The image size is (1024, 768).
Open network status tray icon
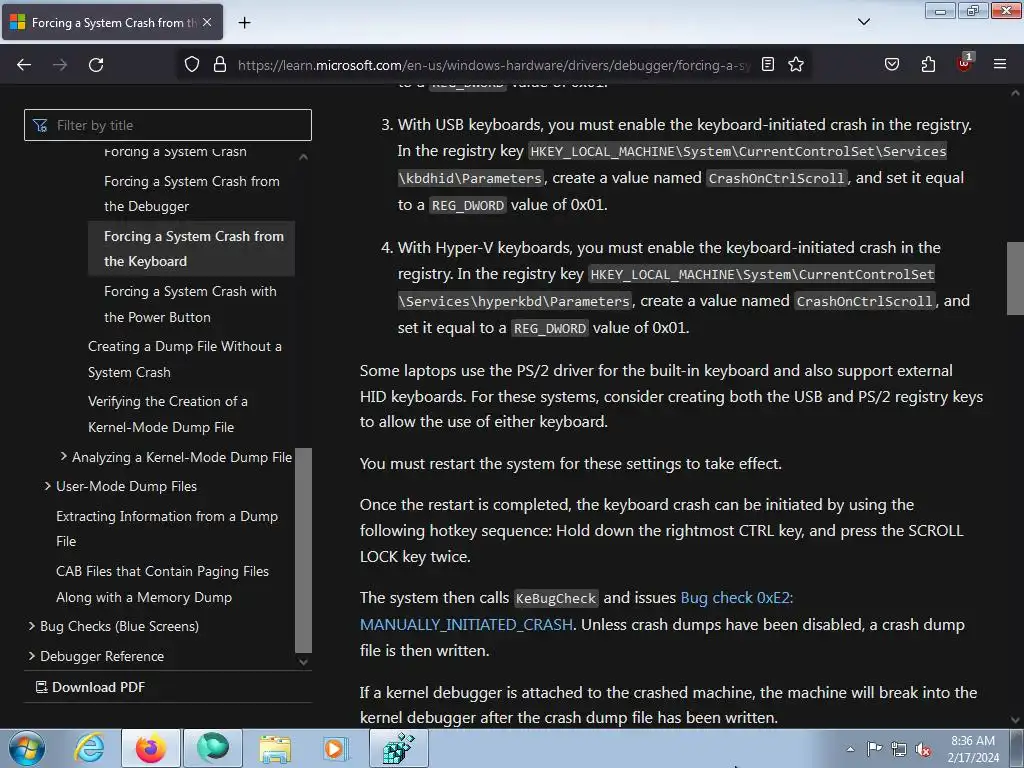[x=899, y=749]
